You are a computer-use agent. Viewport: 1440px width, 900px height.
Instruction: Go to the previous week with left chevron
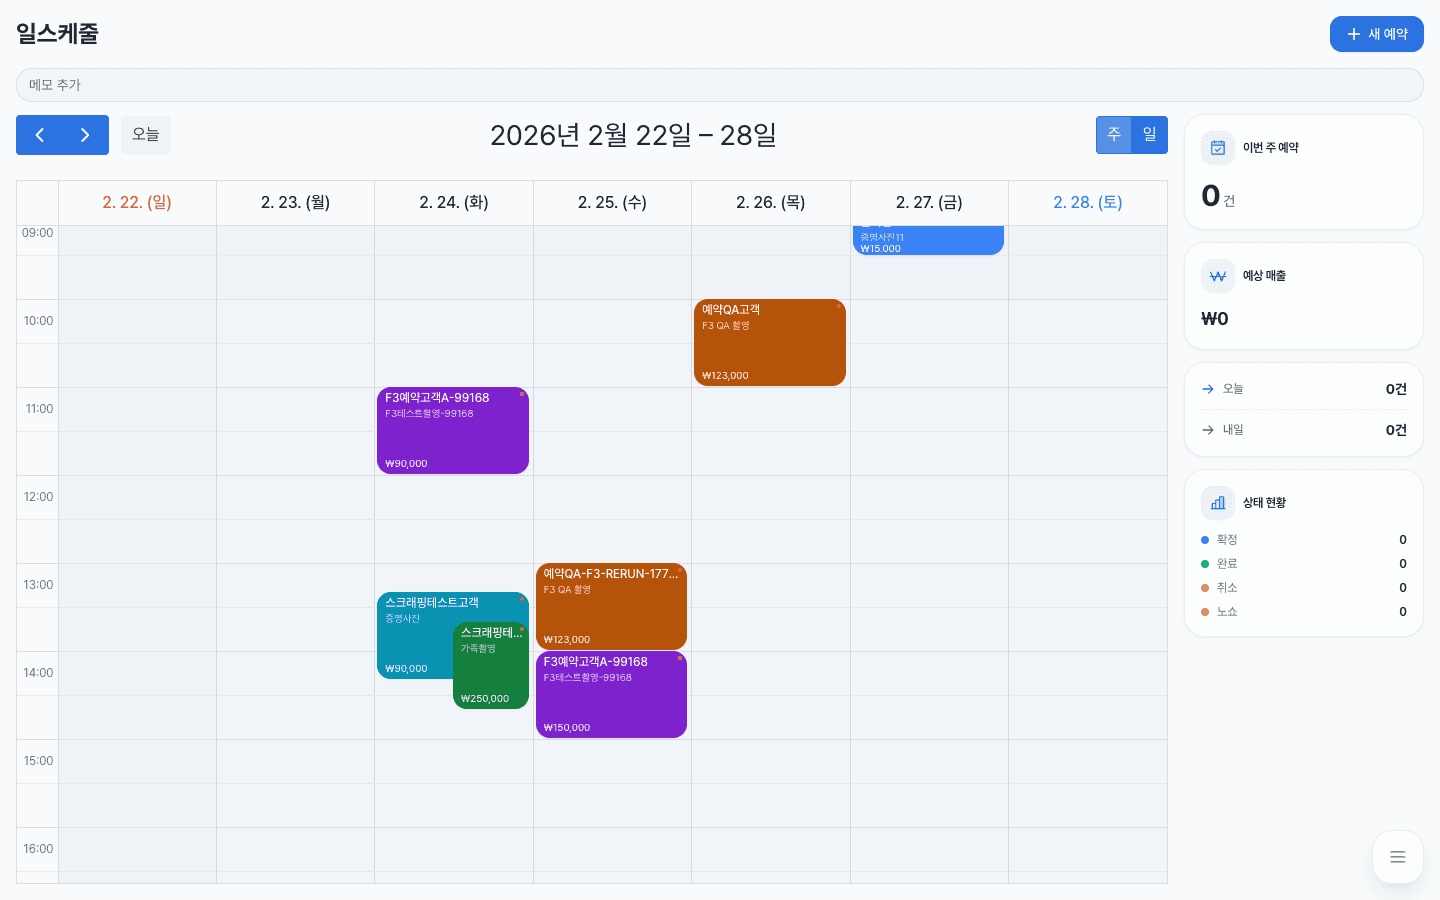tap(40, 135)
